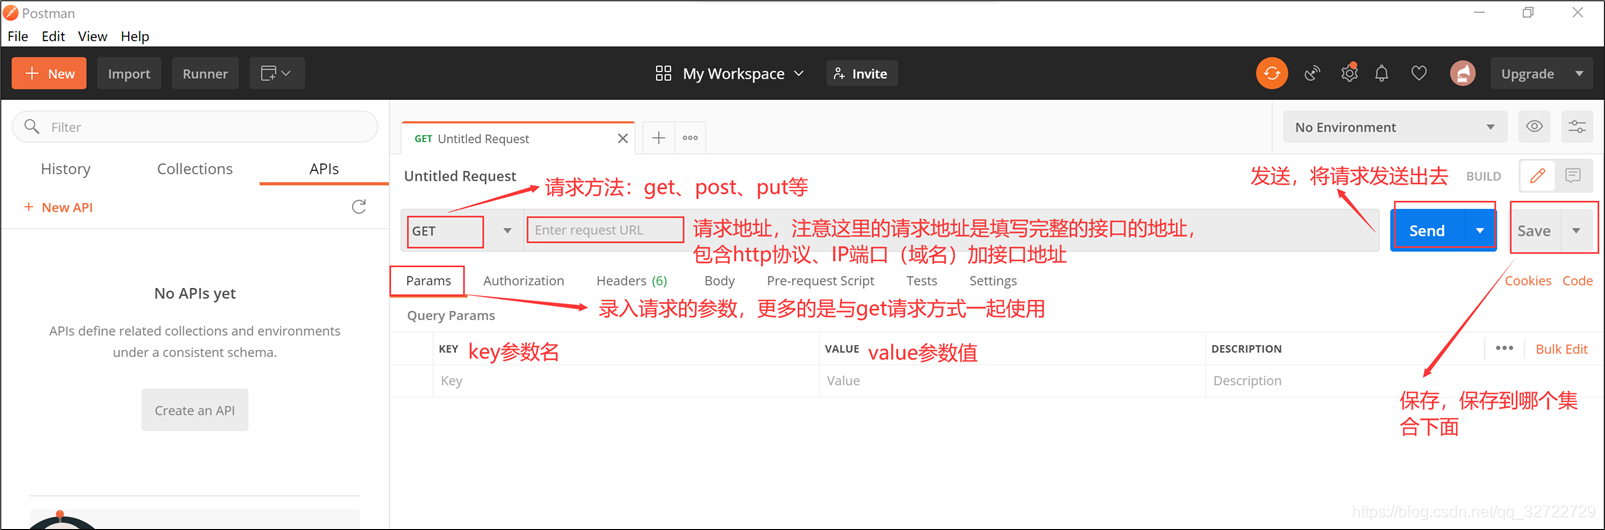Expand the My Workspace switcher
This screenshot has width=1605, height=530.
730,73
